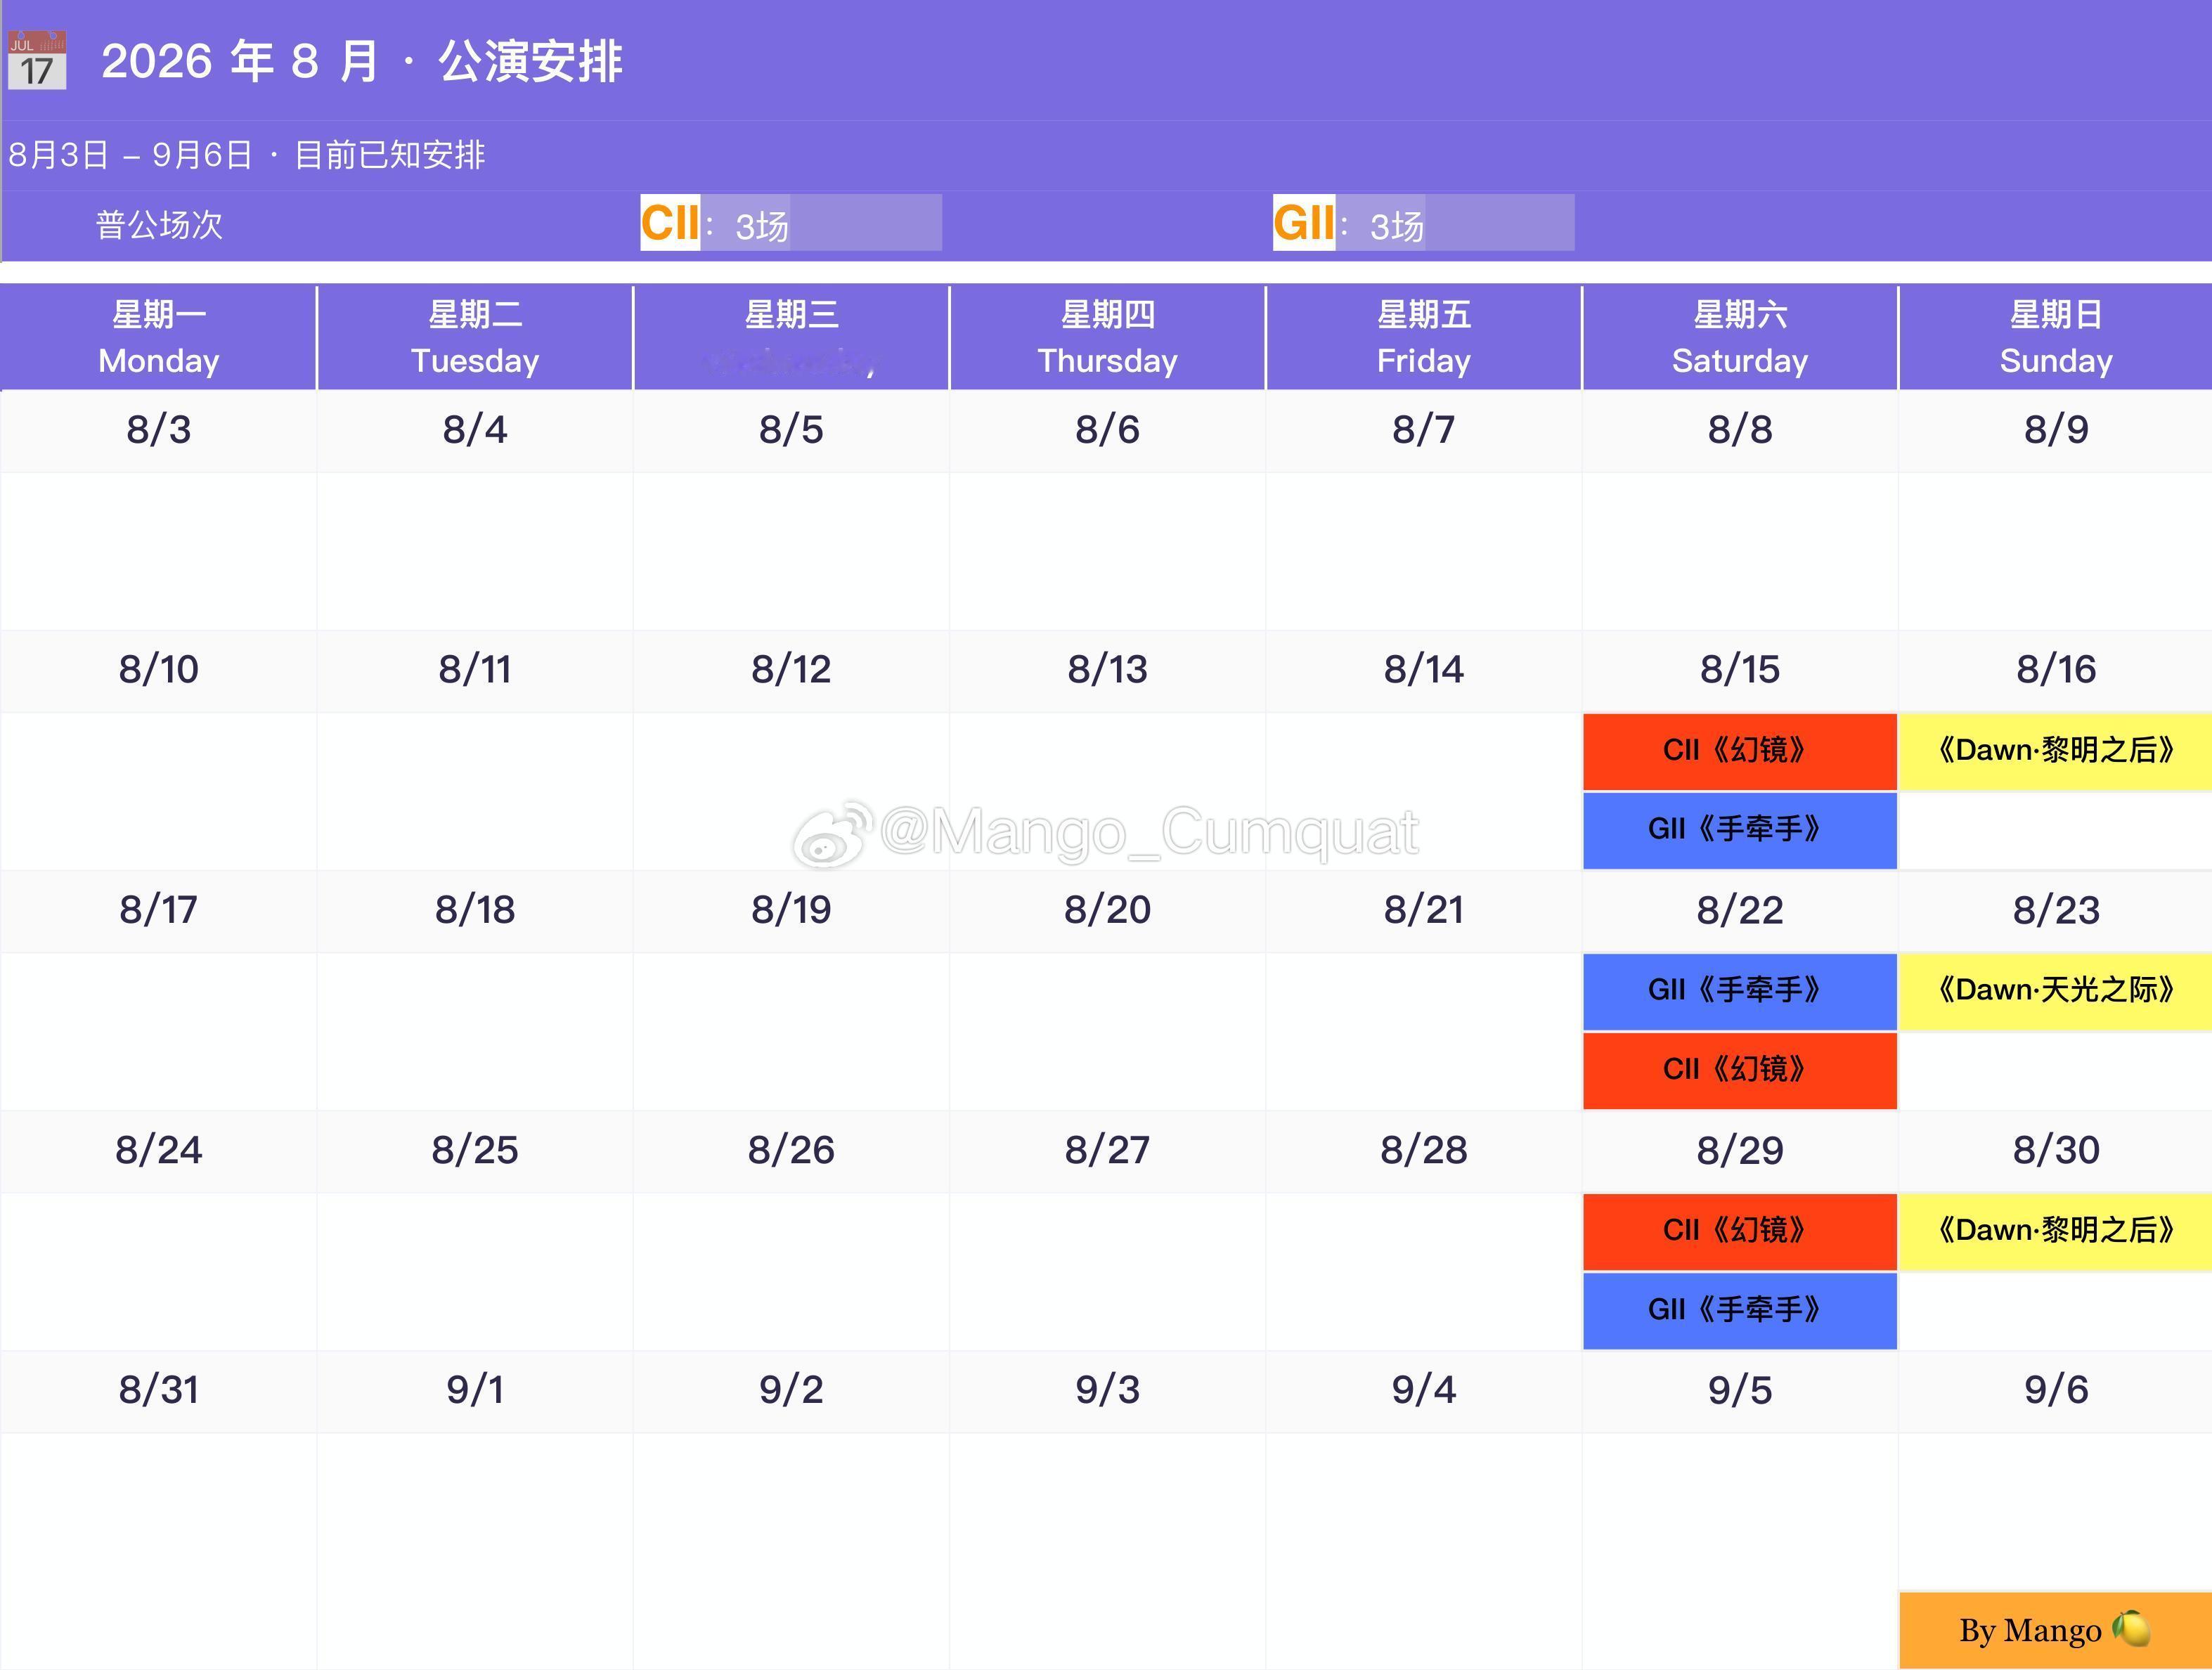Image resolution: width=2212 pixels, height=1670 pixels.
Task: Click the 8/4 date cell
Action: 475,431
